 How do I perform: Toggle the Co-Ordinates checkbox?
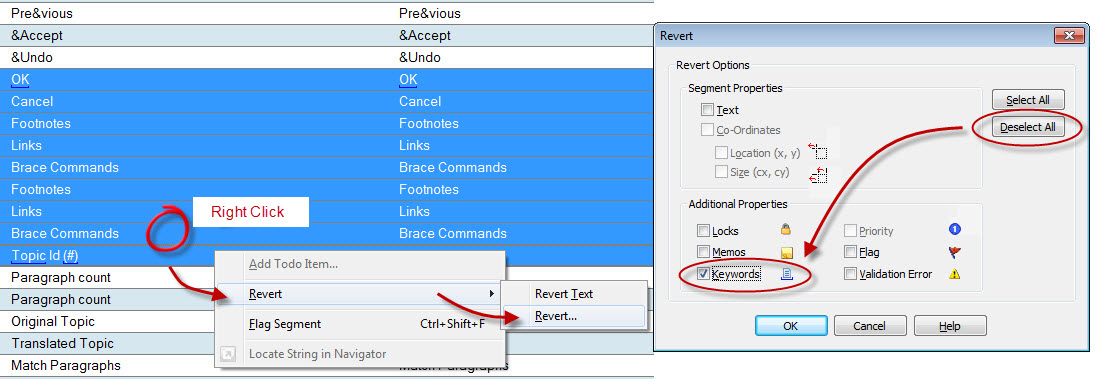[x=707, y=129]
